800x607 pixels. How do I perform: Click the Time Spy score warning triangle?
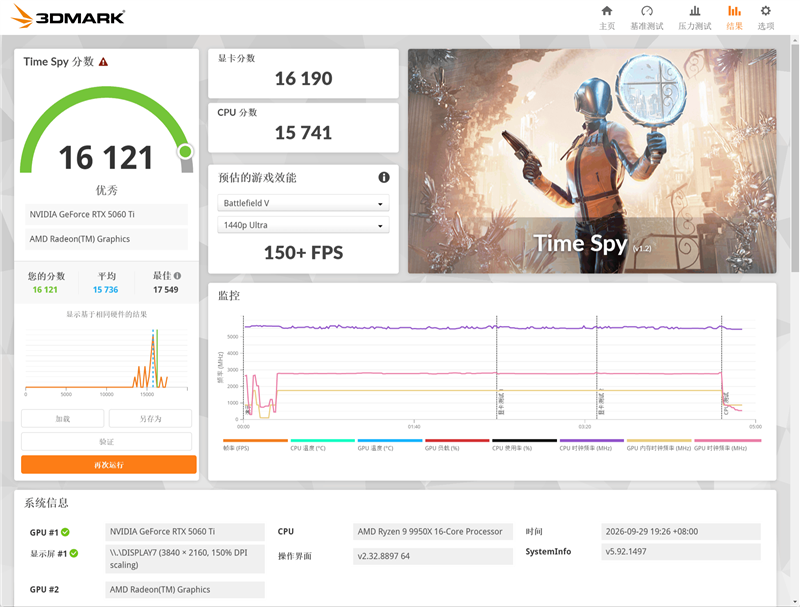(x=104, y=62)
